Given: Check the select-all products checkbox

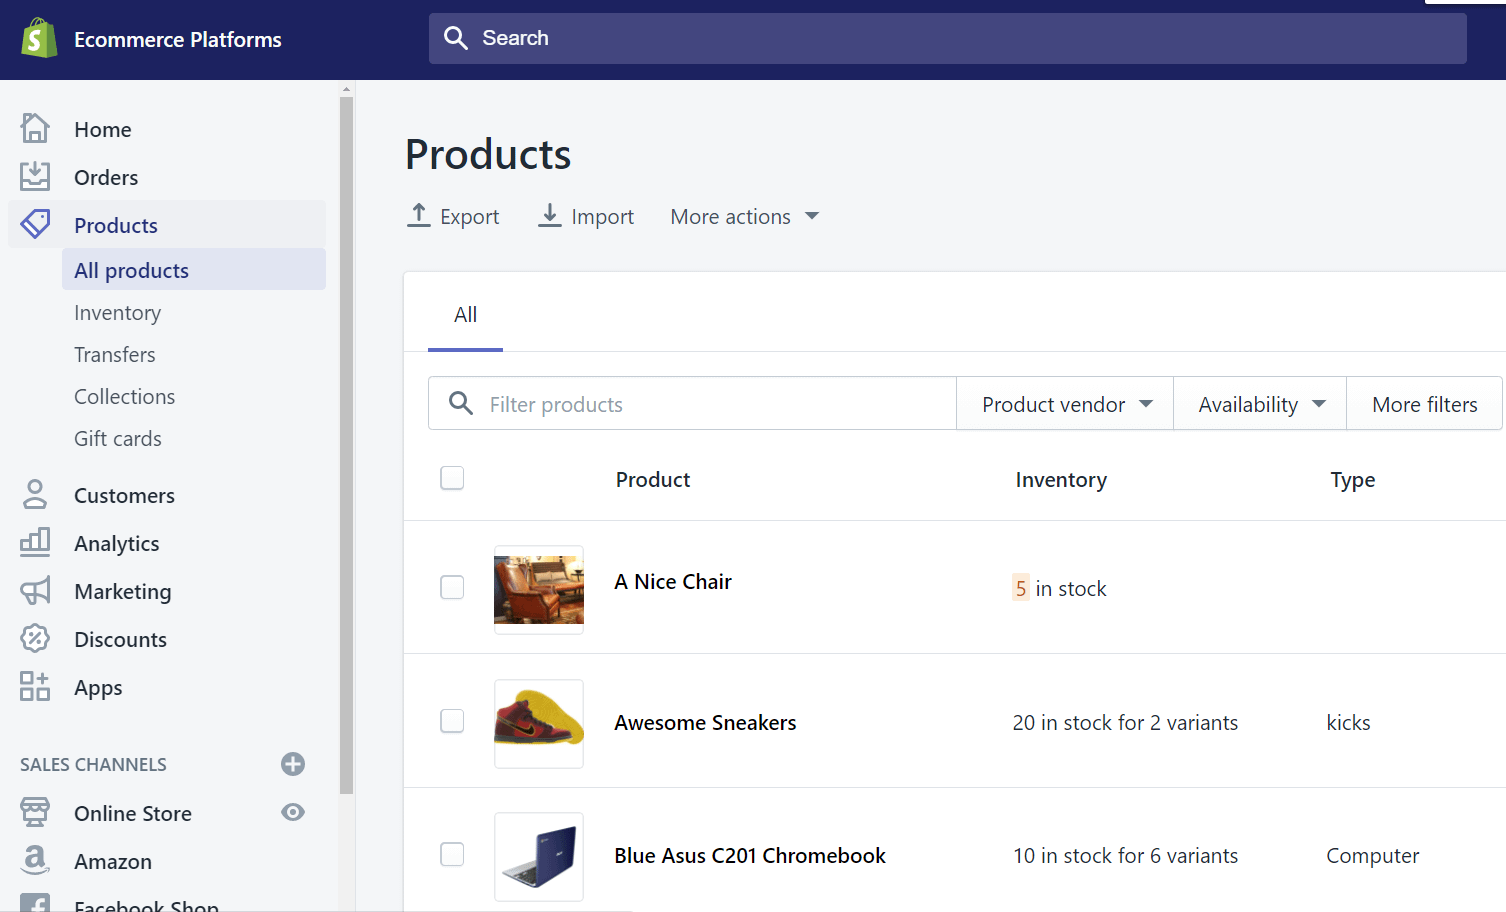Looking at the screenshot, I should click(x=452, y=478).
